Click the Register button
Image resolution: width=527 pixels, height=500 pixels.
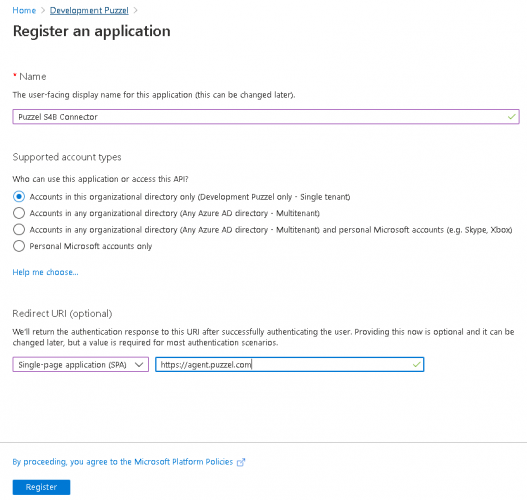(x=41, y=487)
